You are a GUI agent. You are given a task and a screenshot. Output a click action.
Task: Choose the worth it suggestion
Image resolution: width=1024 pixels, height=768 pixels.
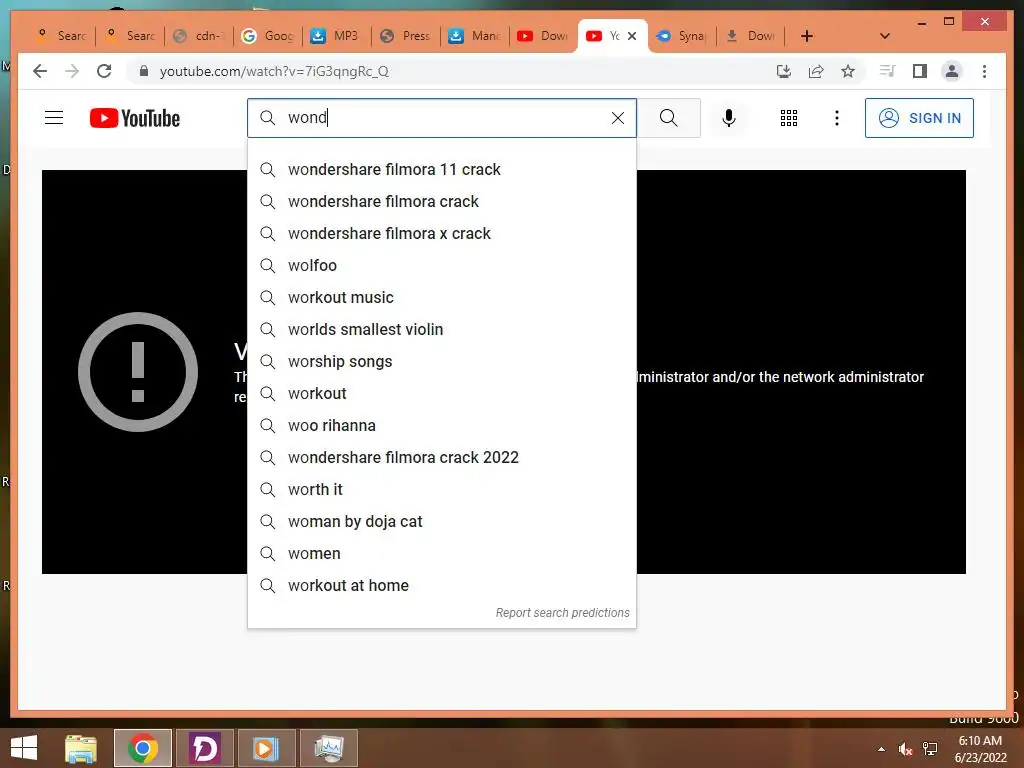pos(441,489)
